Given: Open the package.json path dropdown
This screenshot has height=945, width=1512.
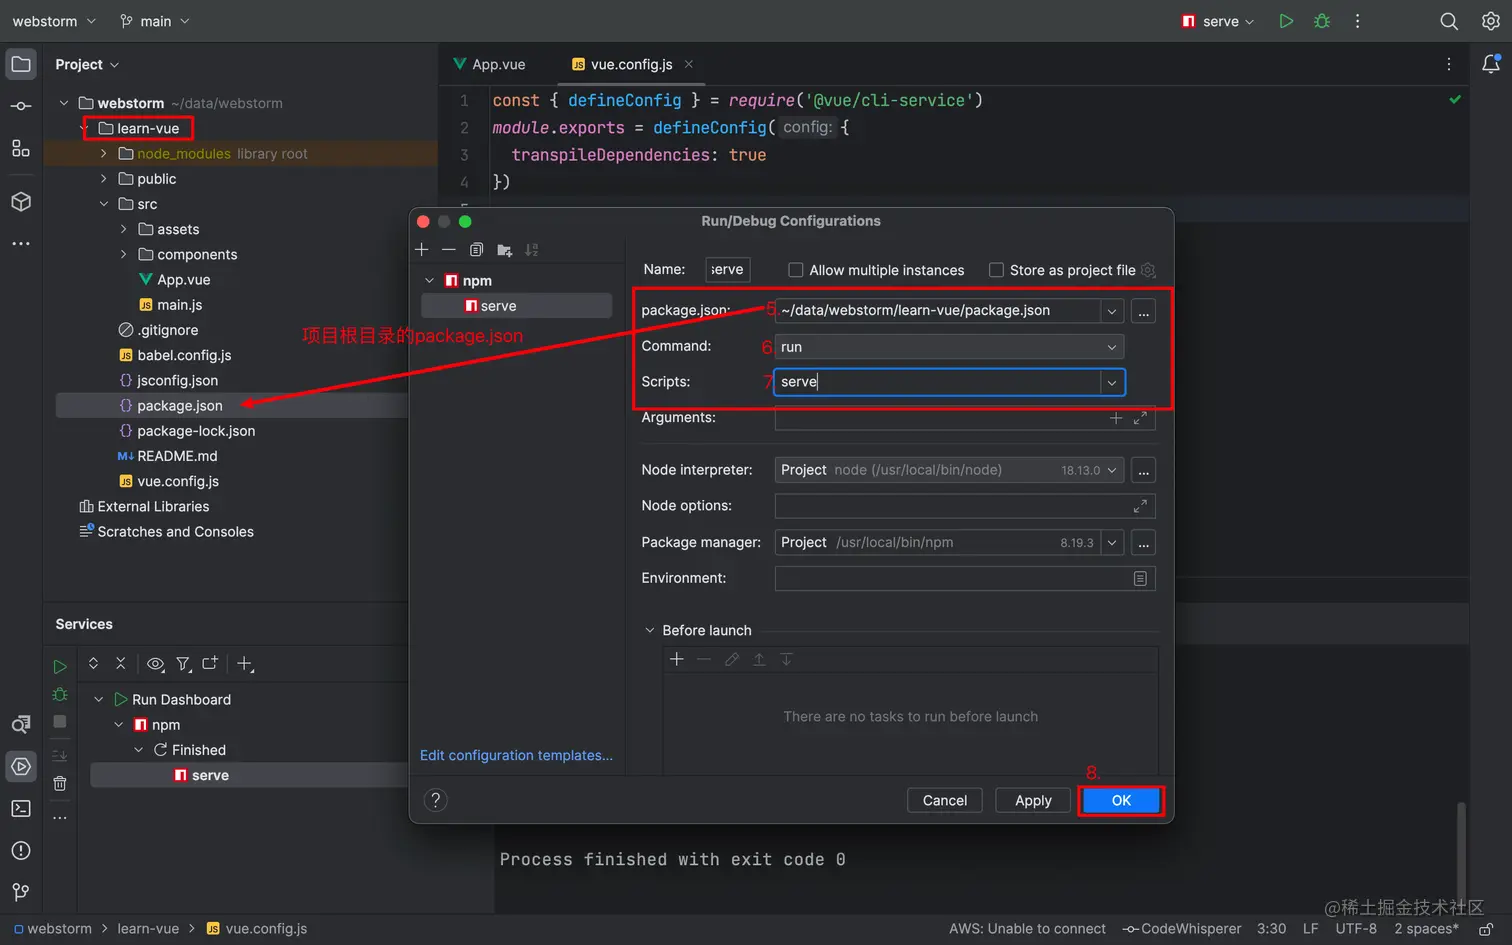Looking at the screenshot, I should (1112, 311).
